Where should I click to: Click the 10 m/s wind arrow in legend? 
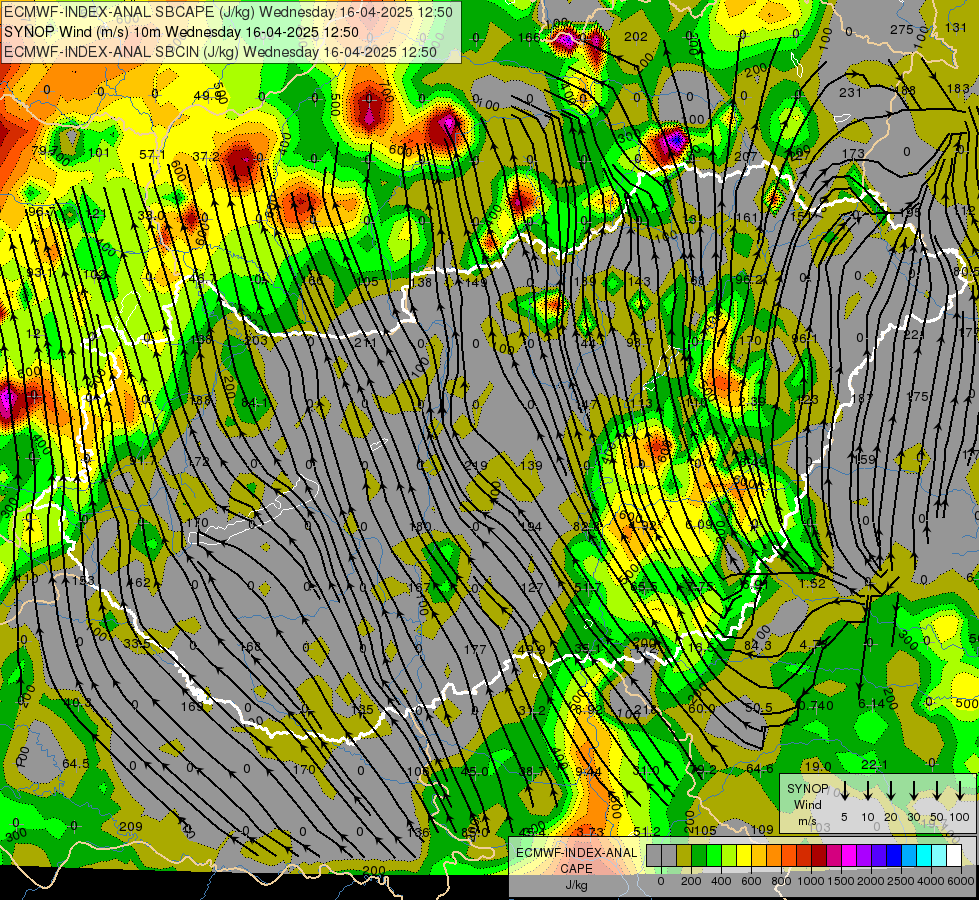click(867, 791)
